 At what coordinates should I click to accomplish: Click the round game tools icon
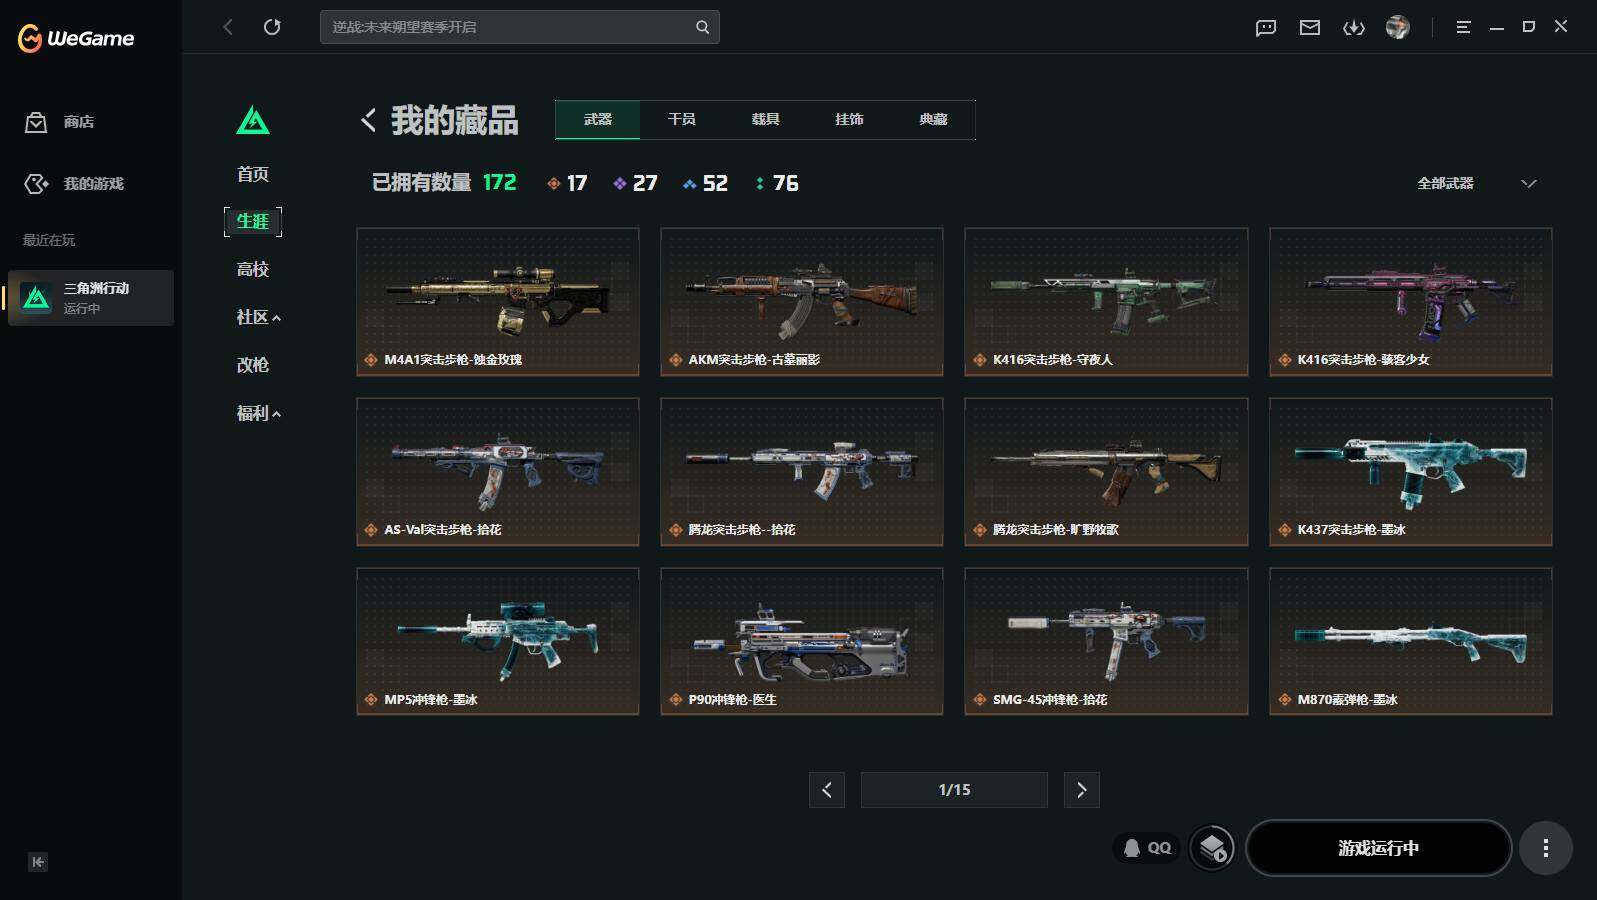1212,848
